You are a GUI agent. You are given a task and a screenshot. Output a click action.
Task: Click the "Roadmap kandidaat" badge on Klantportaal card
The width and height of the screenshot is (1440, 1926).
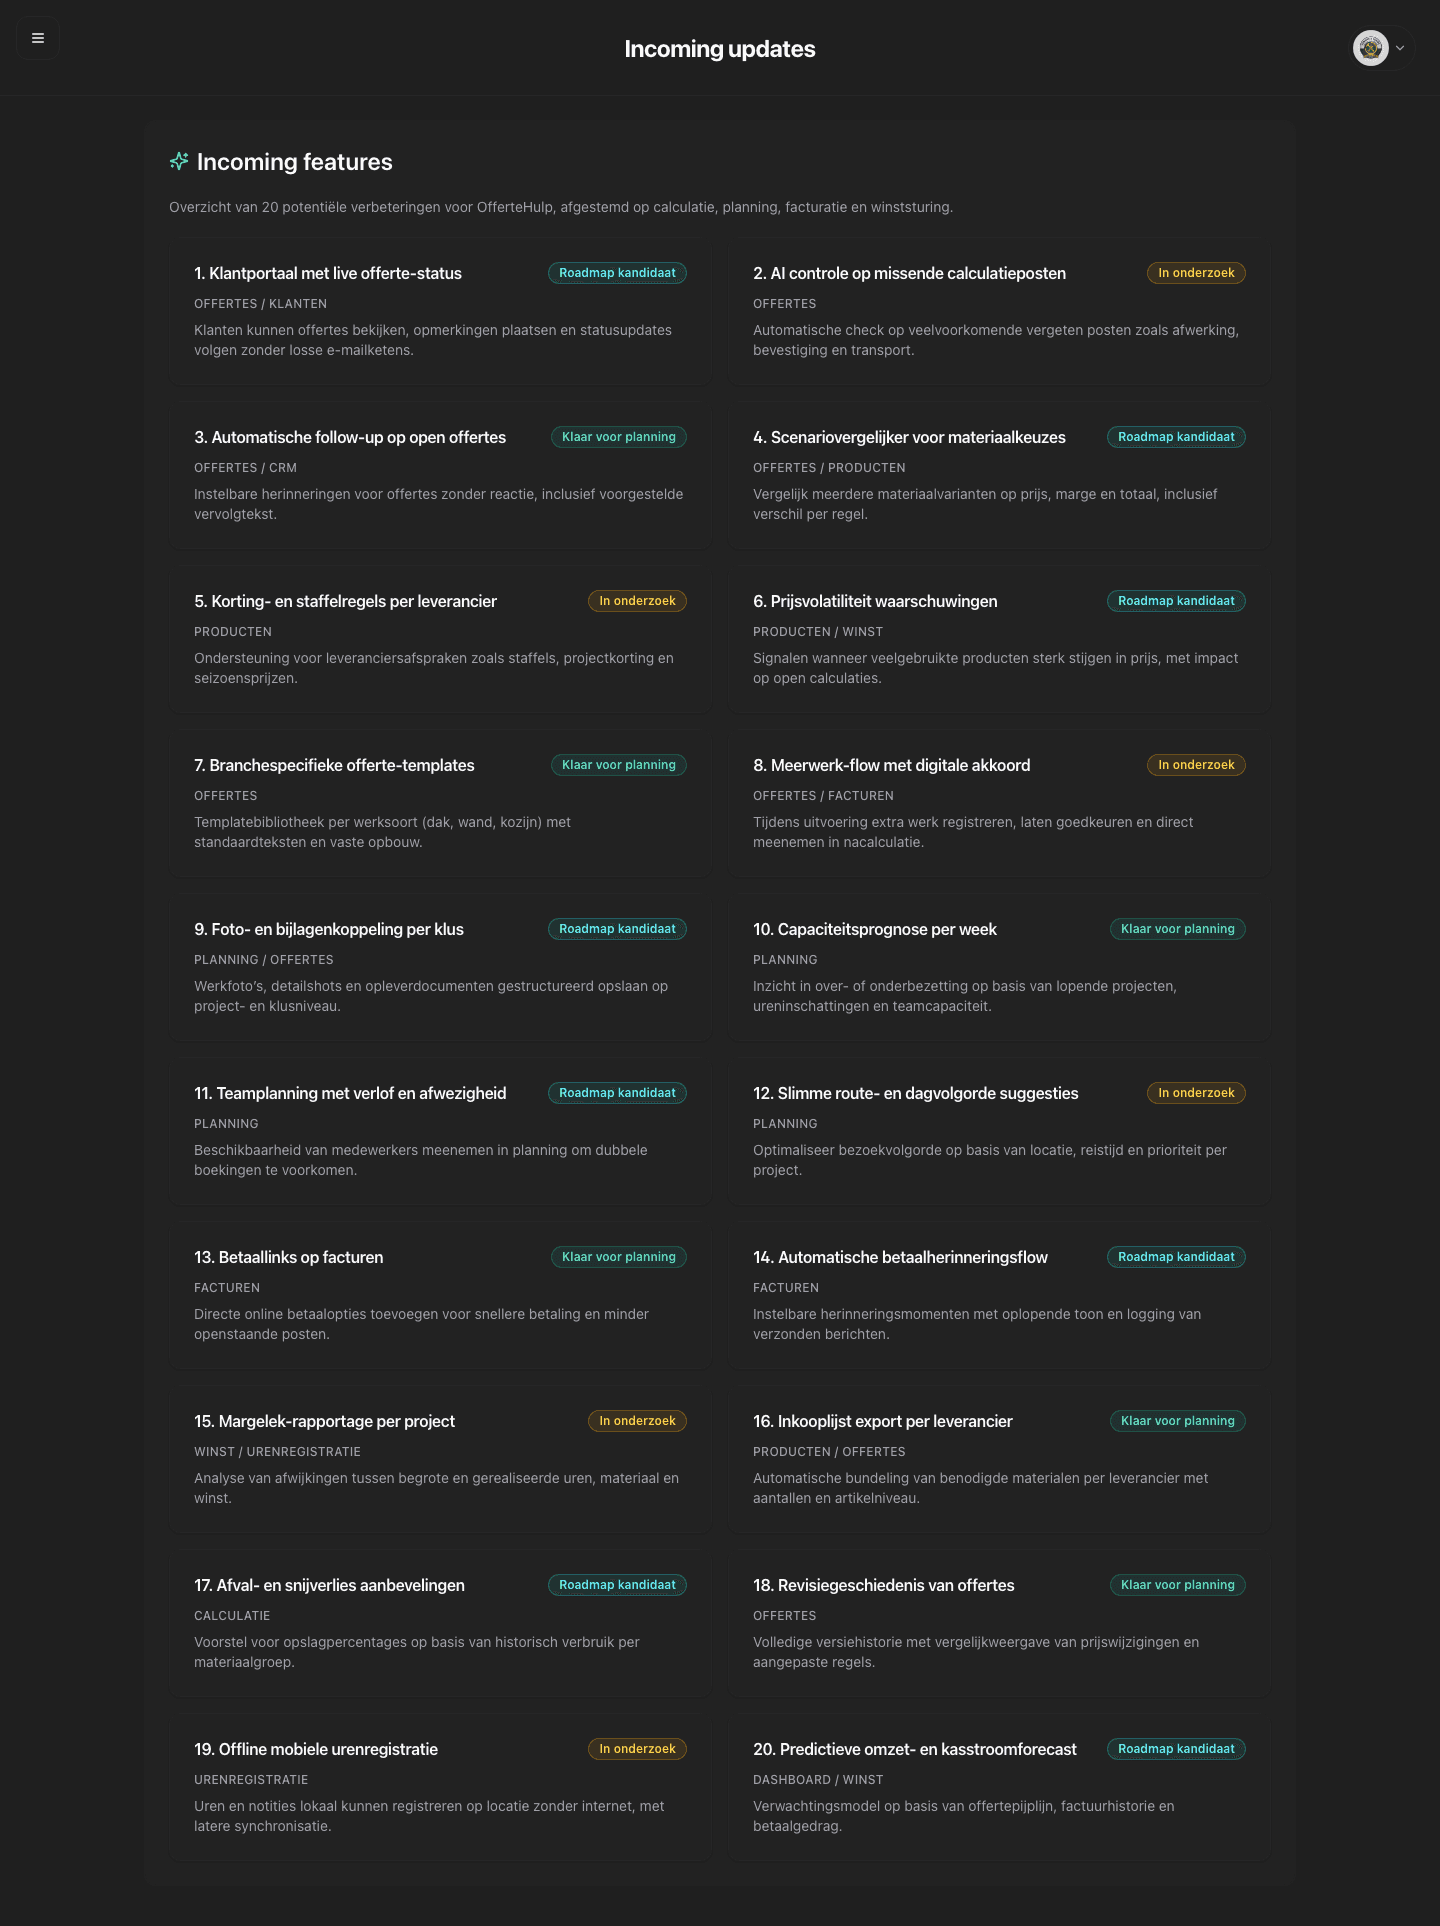pos(617,272)
